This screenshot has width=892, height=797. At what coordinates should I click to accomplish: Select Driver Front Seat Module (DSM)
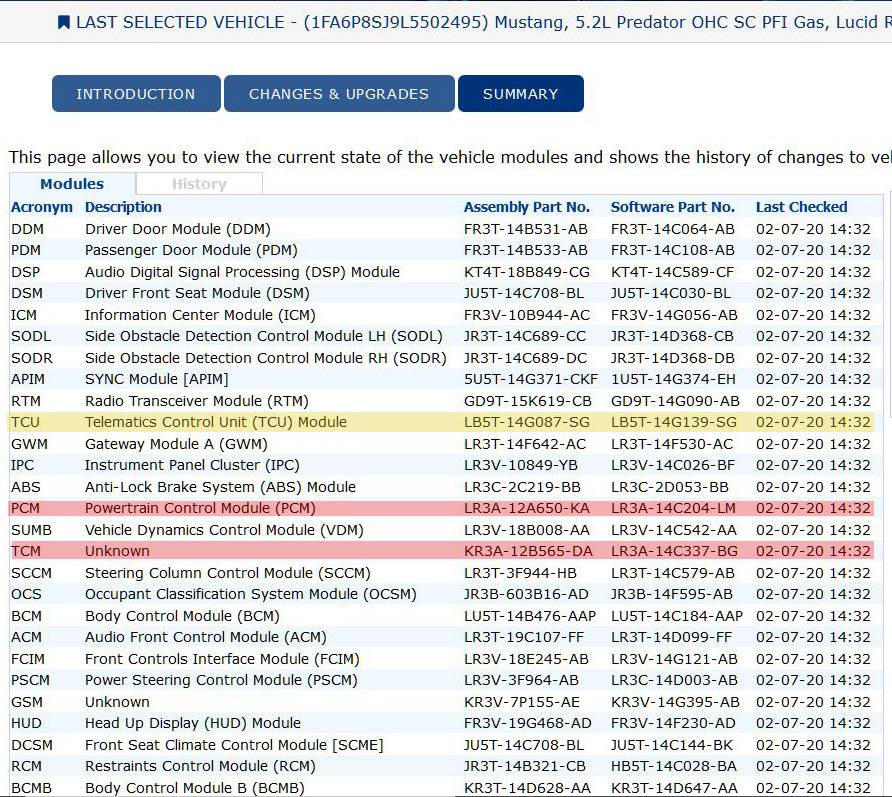pos(197,294)
